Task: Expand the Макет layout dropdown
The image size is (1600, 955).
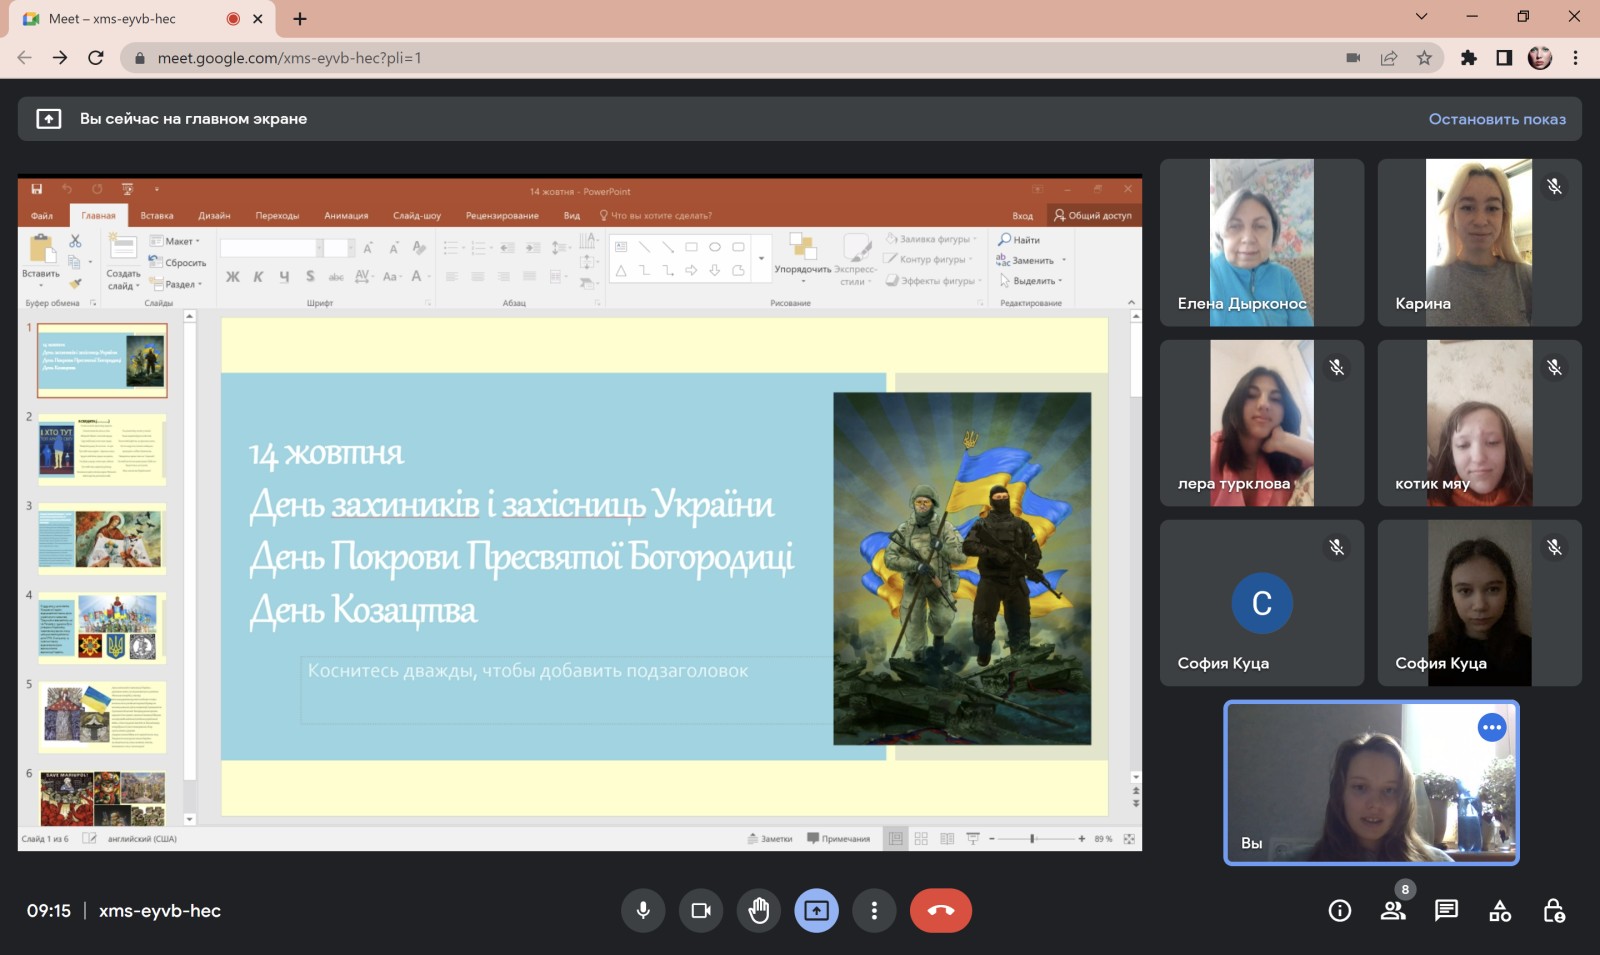Action: (175, 241)
